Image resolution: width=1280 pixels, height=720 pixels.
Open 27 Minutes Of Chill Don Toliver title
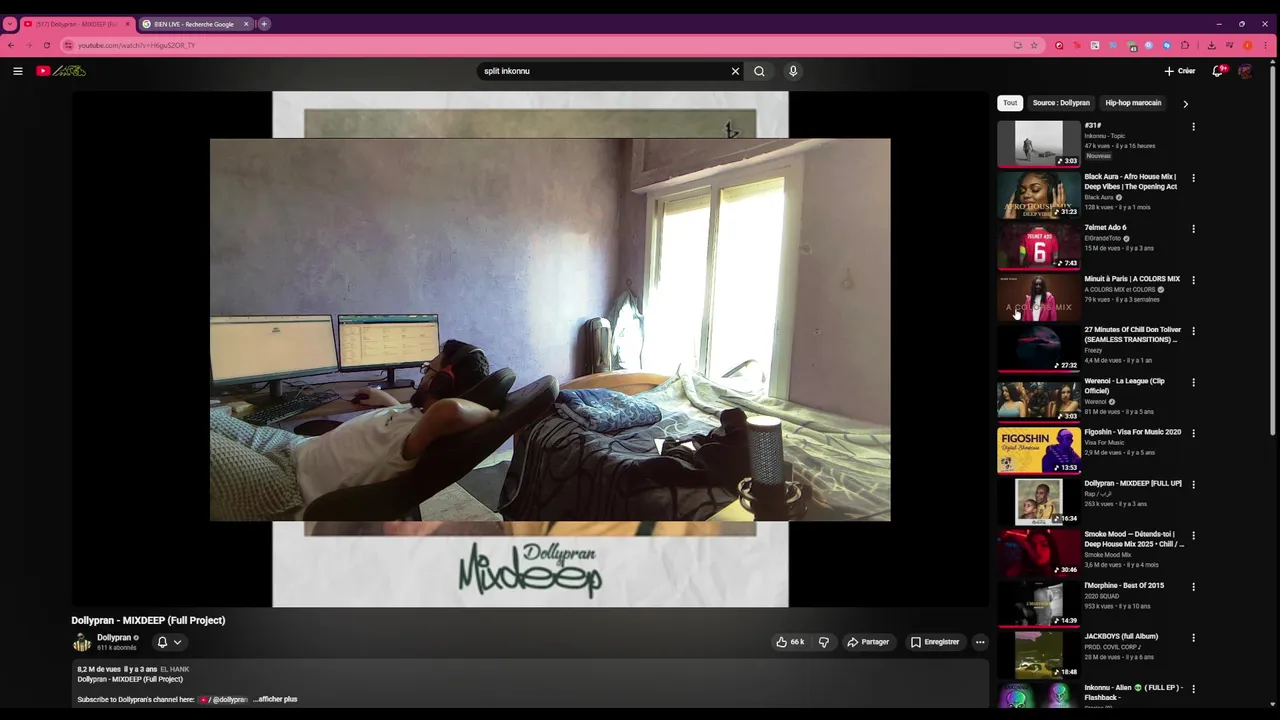[1133, 334]
